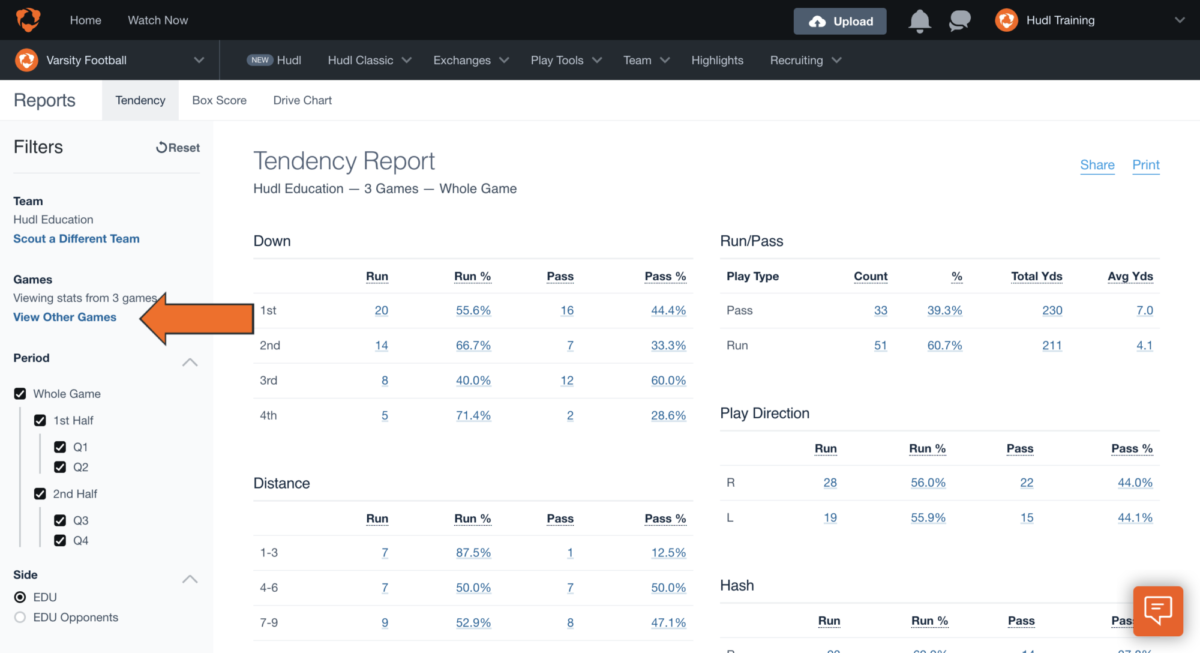Click 4th down run percentage 71.4%

pyautogui.click(x=473, y=416)
